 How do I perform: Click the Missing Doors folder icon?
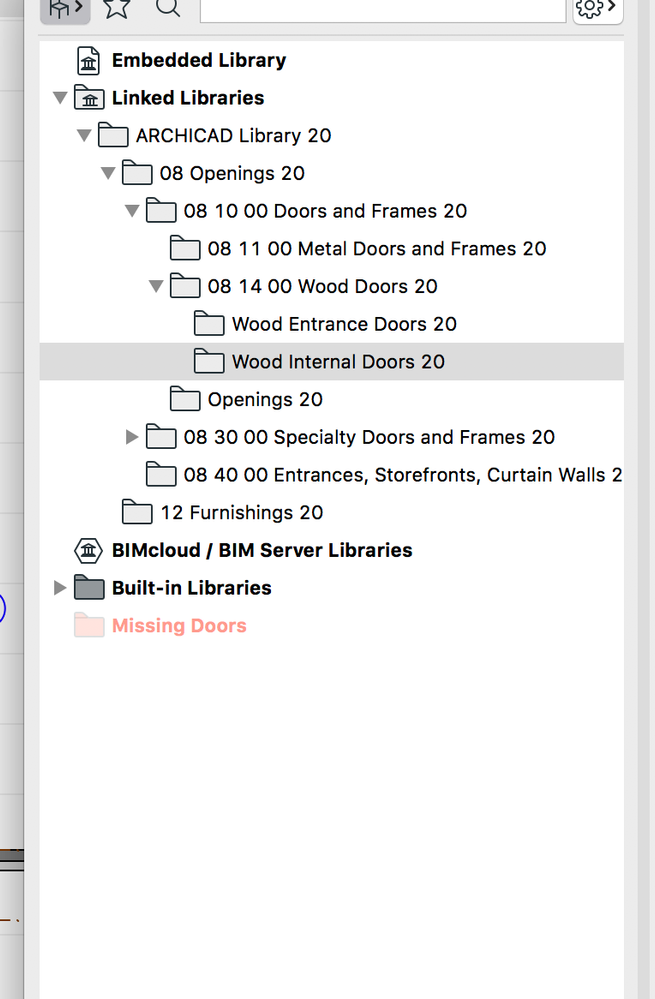point(88,625)
